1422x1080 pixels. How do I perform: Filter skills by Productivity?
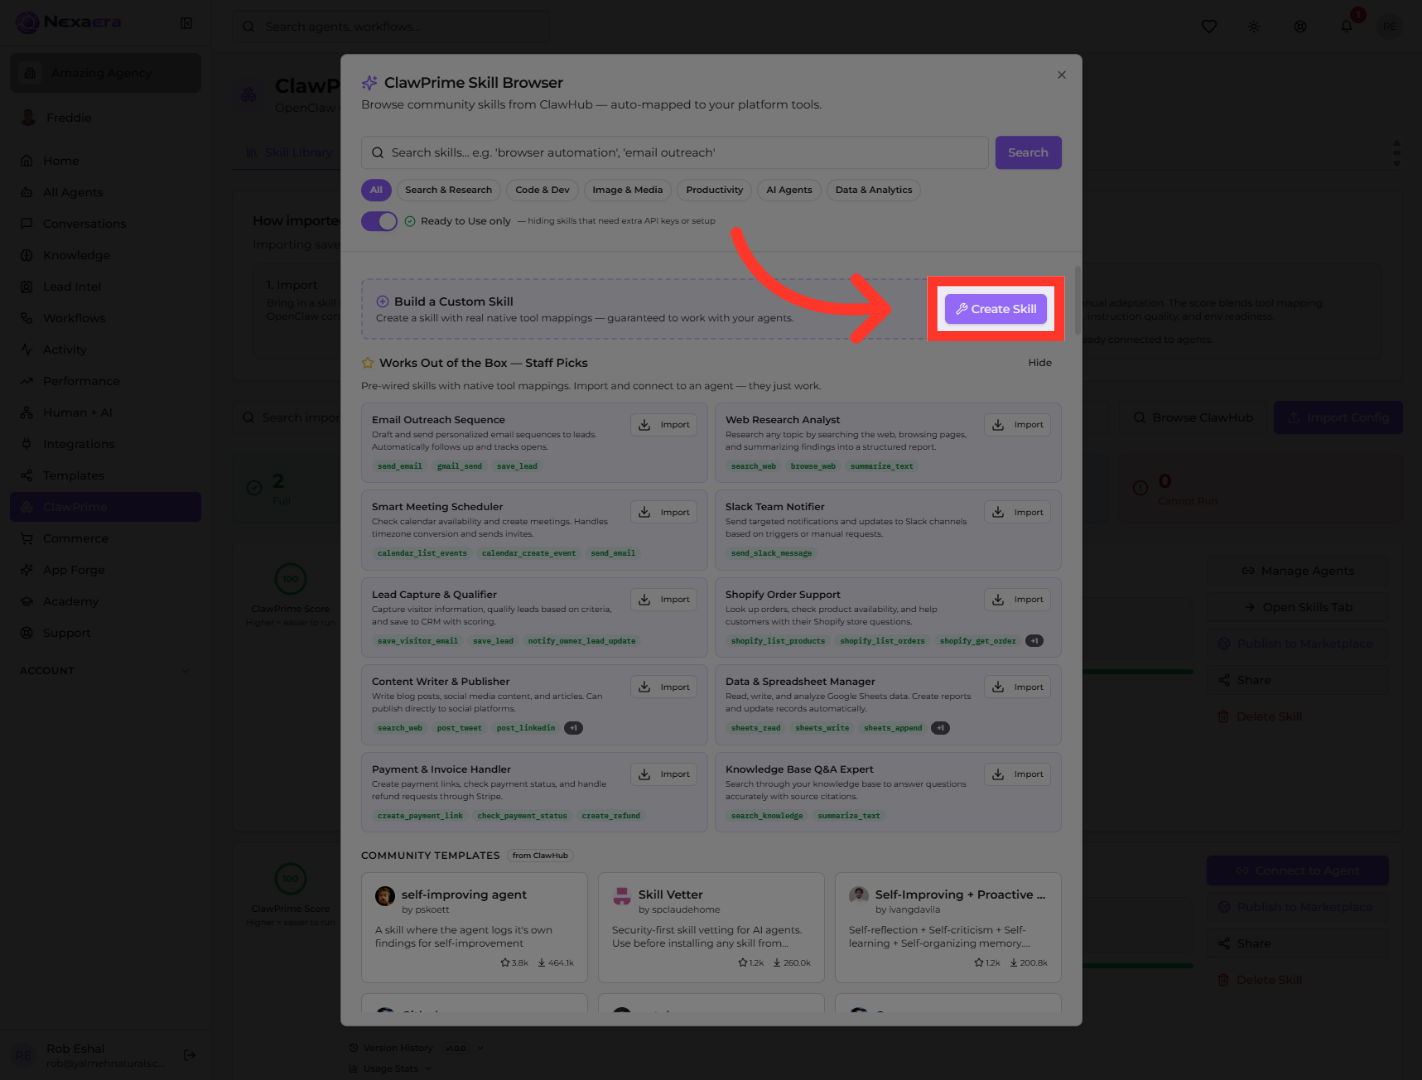[714, 190]
